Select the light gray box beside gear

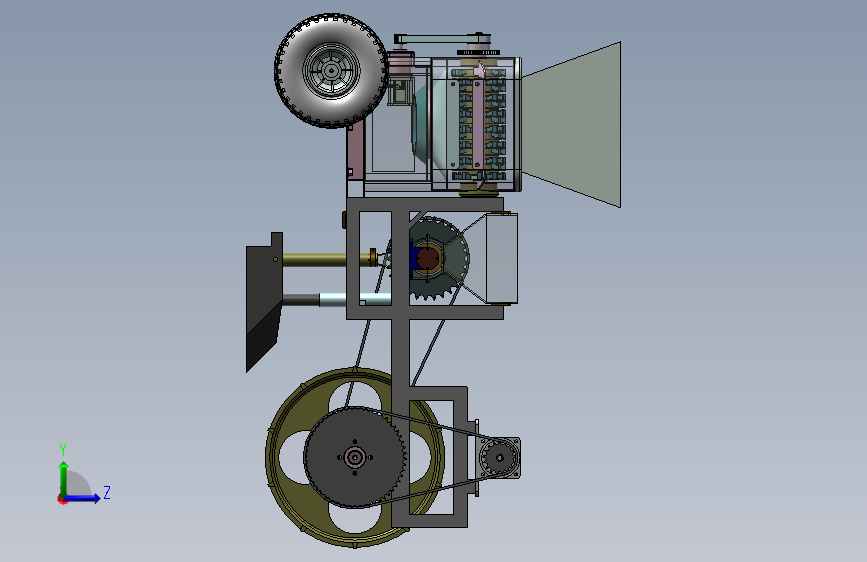(502, 259)
